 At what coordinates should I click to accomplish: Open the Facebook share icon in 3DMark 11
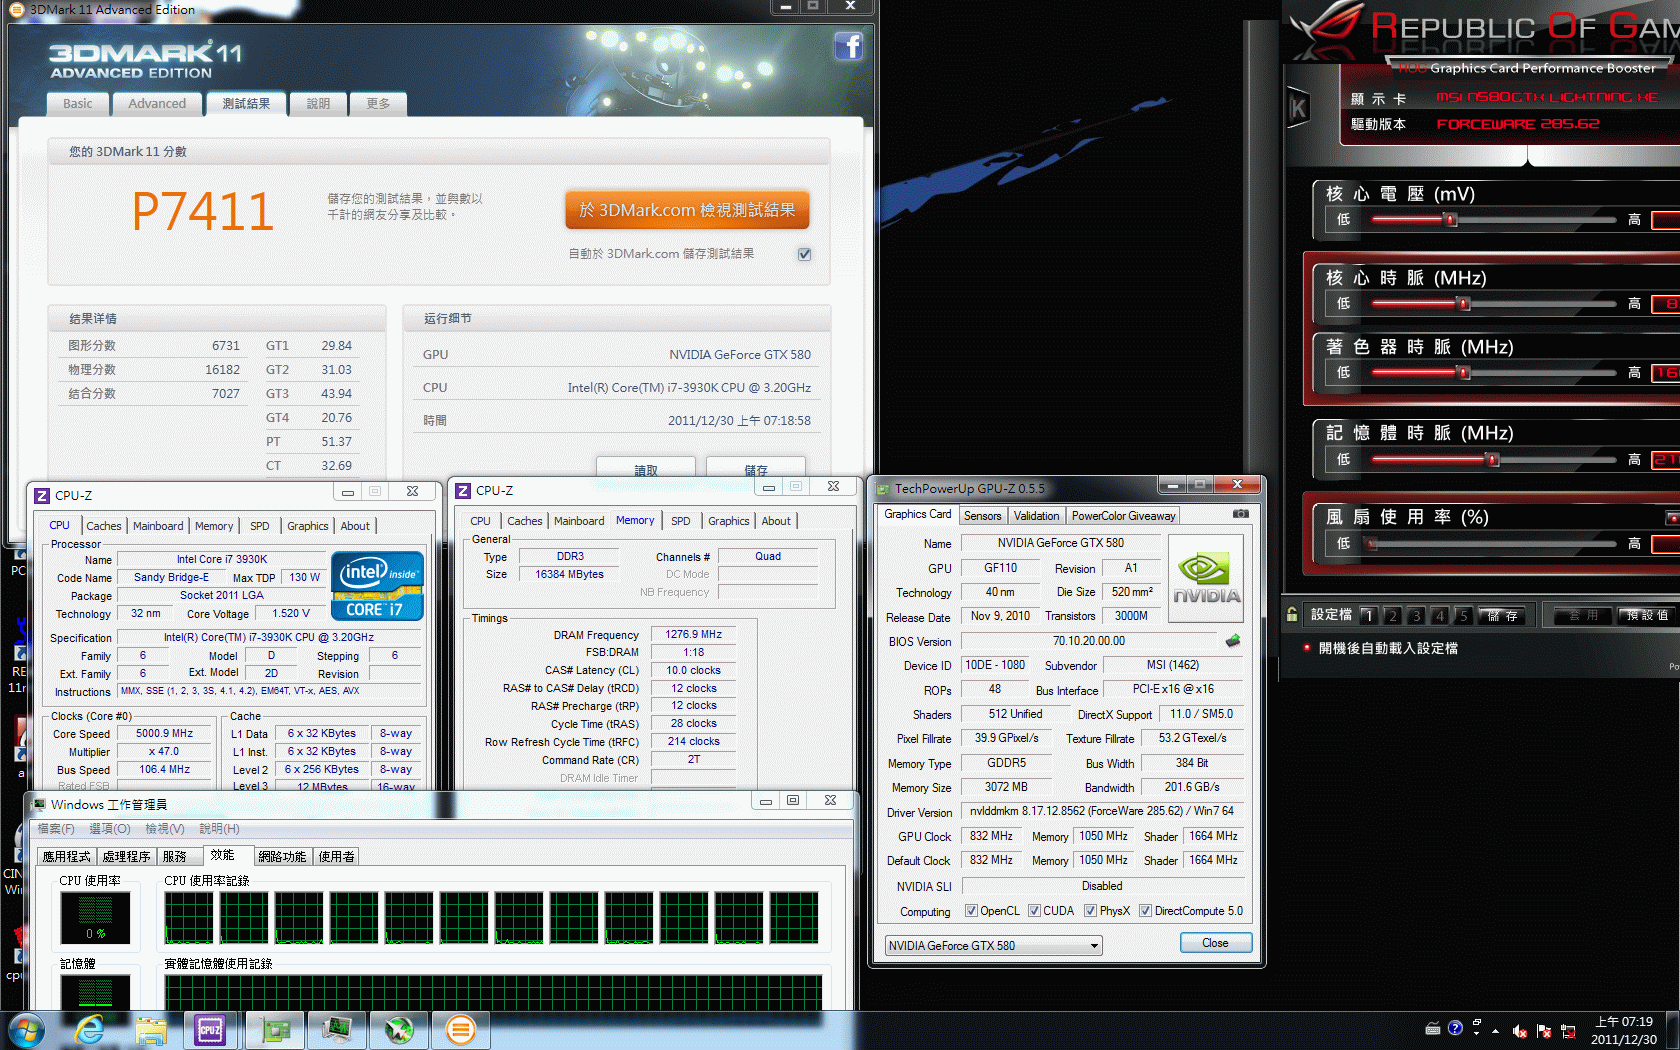(x=848, y=46)
